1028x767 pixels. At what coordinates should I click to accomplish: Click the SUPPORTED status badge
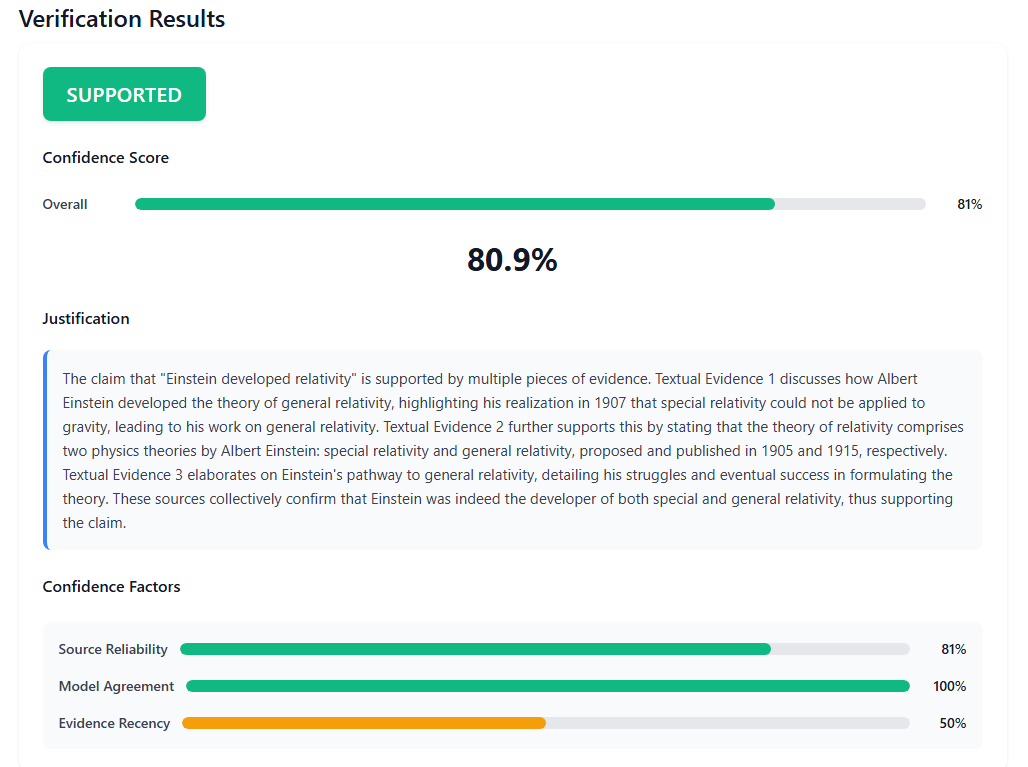click(124, 93)
